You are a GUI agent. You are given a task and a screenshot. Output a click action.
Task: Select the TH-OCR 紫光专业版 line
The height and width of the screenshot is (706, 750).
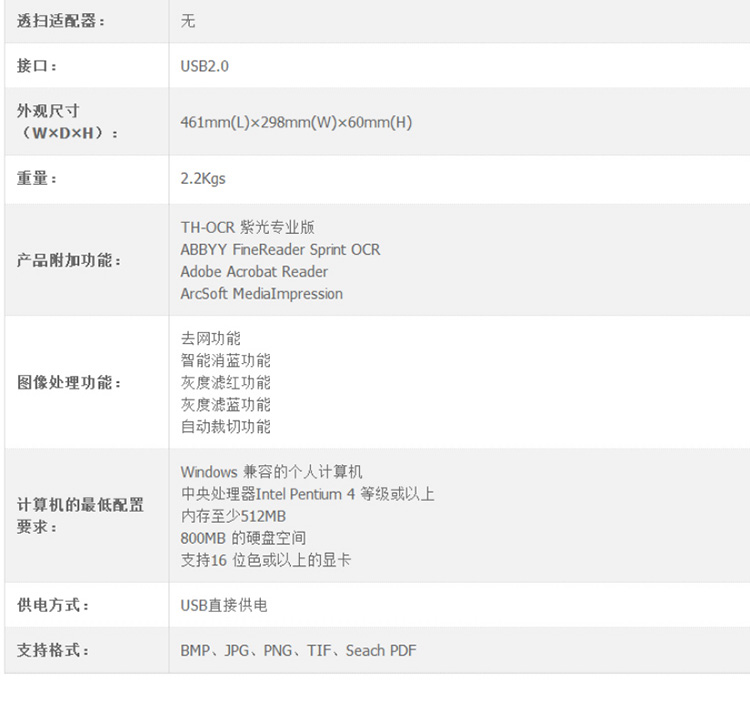pyautogui.click(x=247, y=228)
